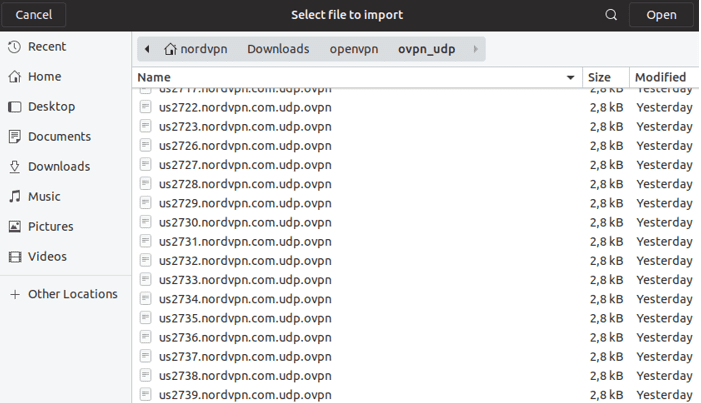Viewport: 701px width, 403px height.
Task: Open the Desktop label in the sidebar
Action: 51,106
